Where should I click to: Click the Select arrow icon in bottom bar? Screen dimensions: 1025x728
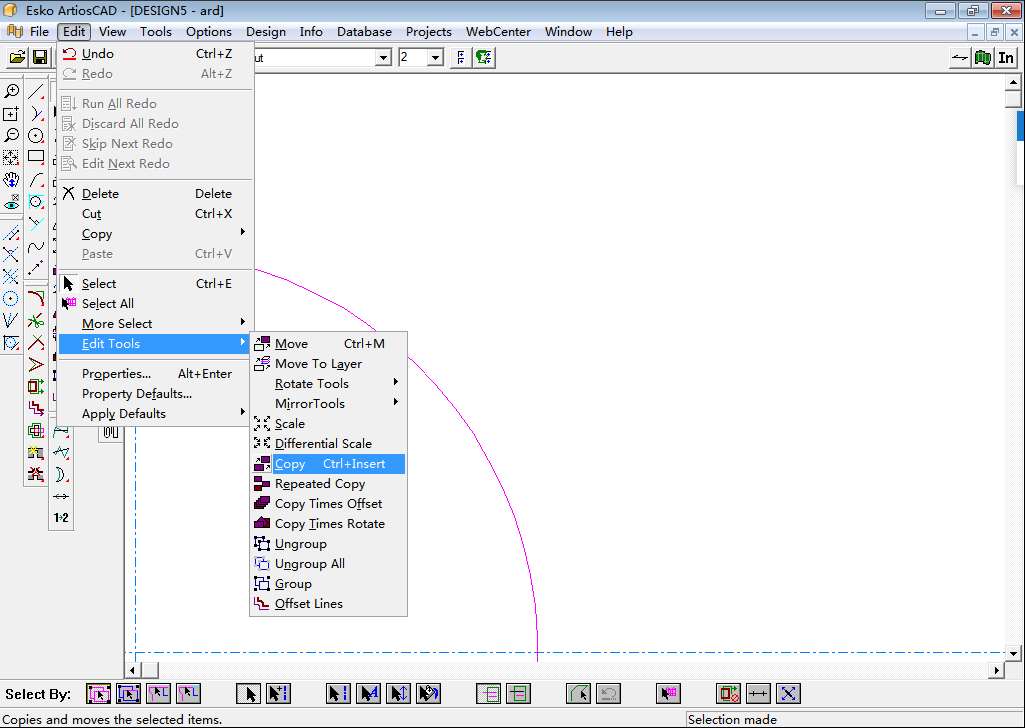tap(249, 693)
